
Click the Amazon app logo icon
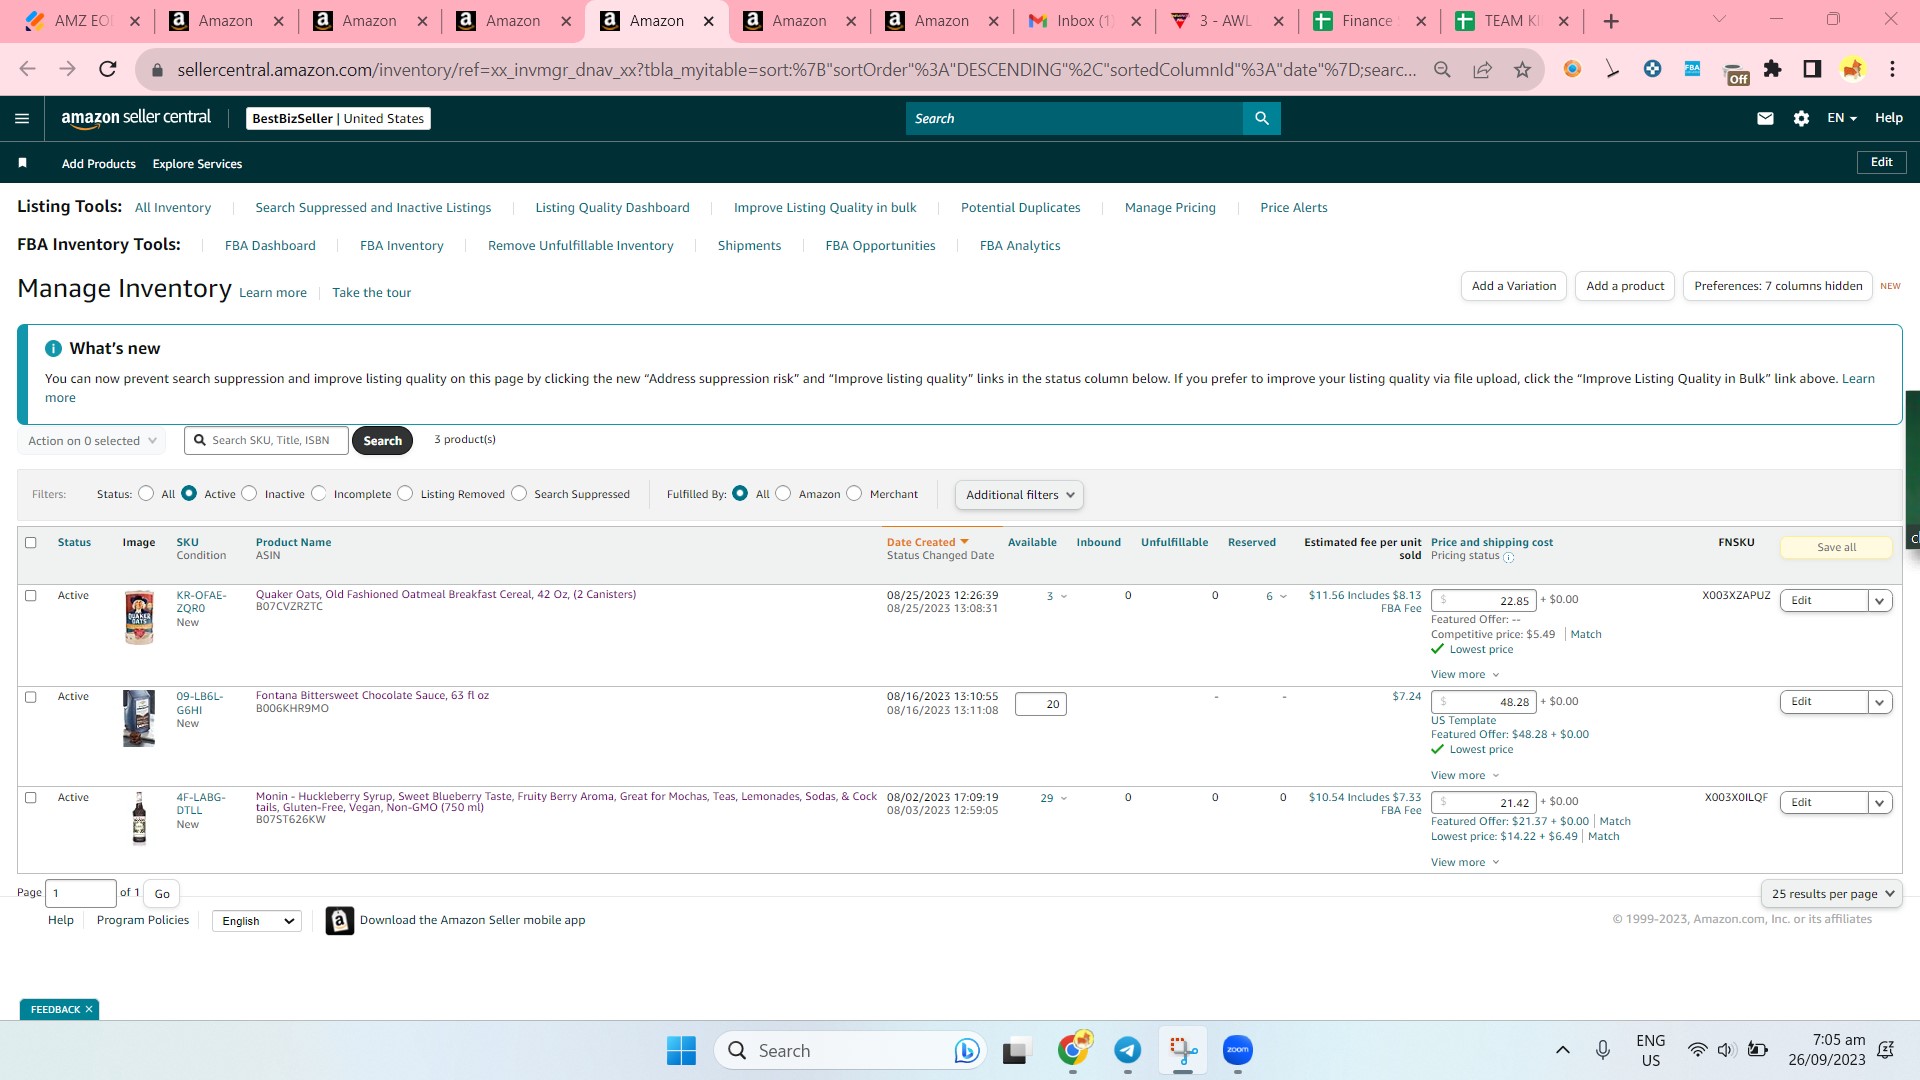[340, 920]
